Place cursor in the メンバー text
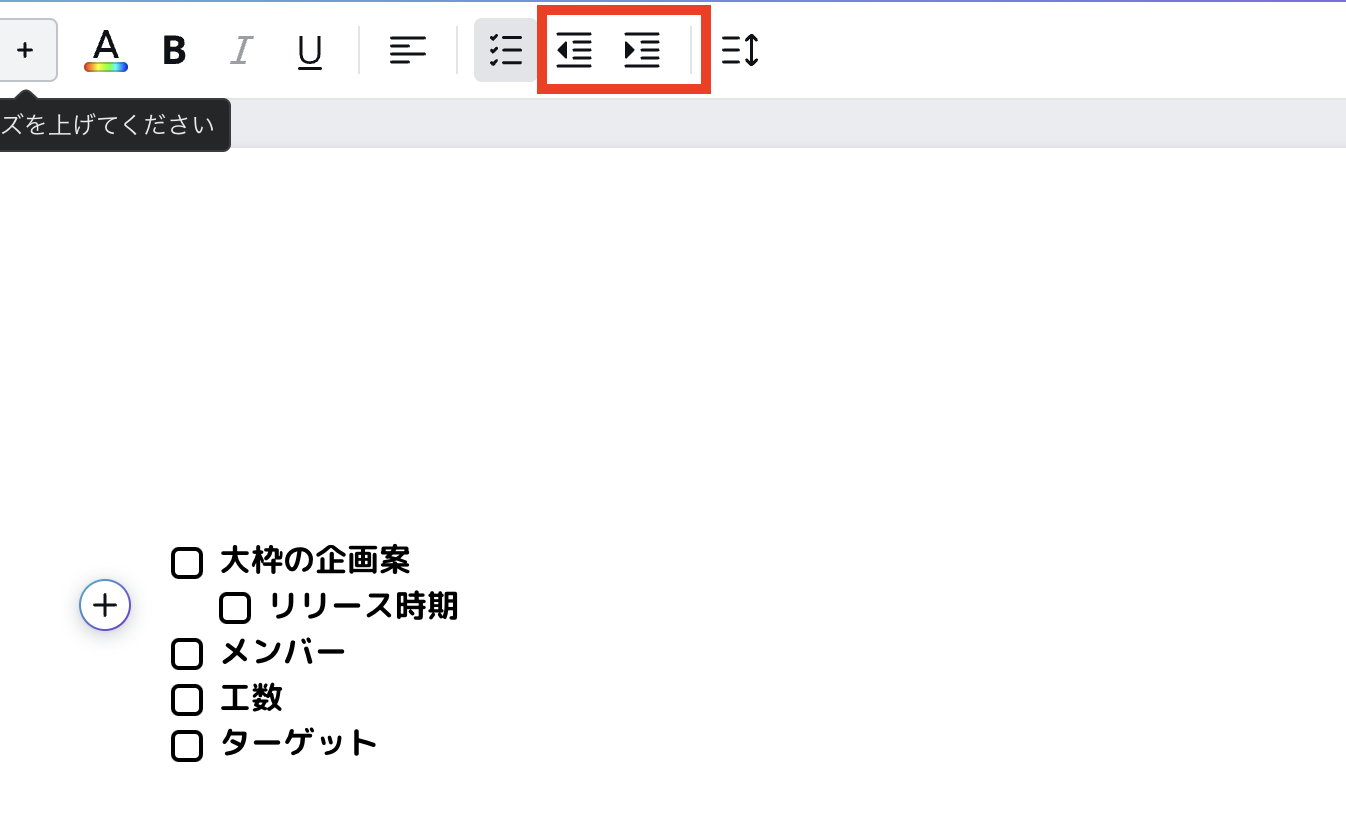 point(283,653)
